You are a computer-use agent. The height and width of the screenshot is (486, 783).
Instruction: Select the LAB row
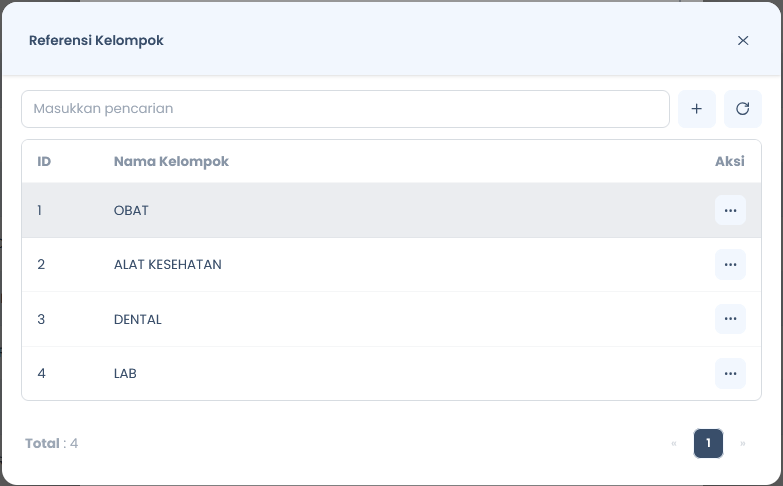[392, 373]
